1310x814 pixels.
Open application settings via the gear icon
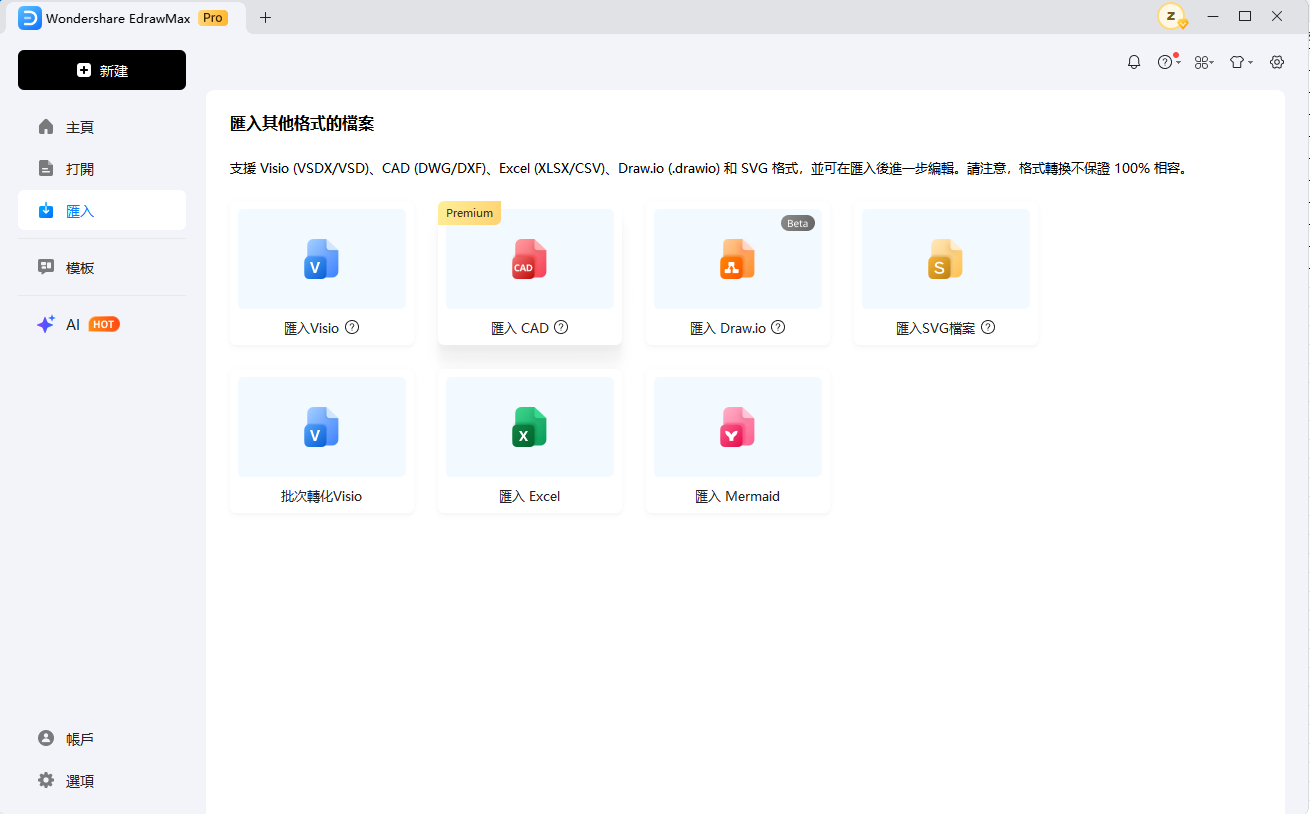point(1276,61)
